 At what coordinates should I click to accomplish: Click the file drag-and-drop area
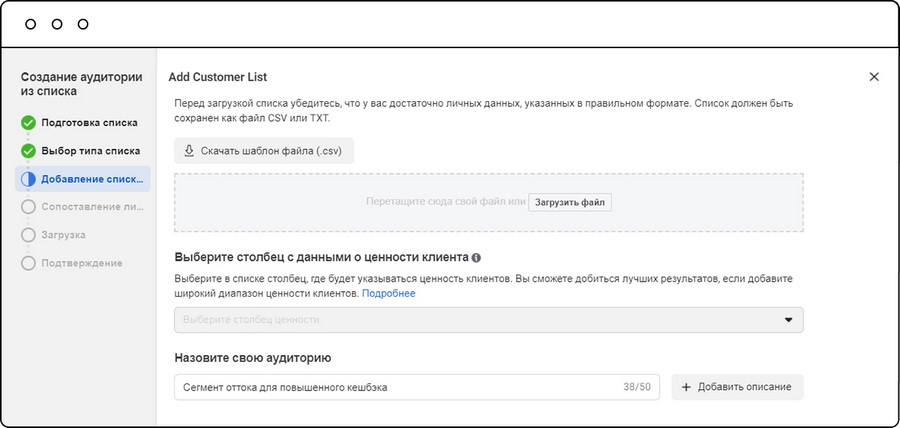tap(488, 203)
